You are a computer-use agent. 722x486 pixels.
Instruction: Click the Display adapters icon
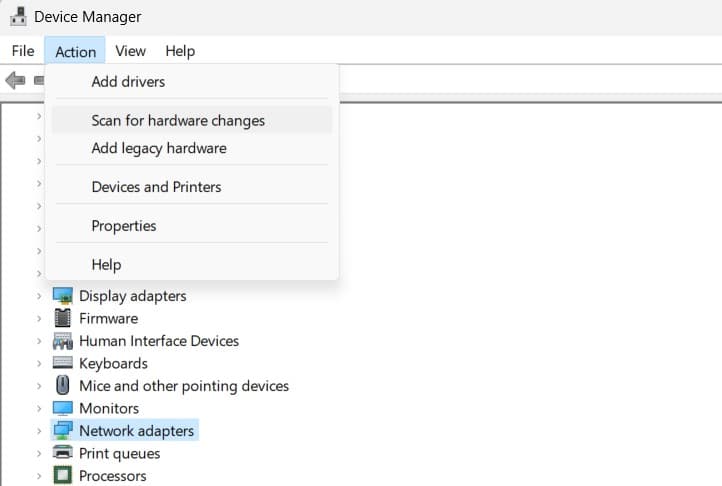[x=63, y=296]
